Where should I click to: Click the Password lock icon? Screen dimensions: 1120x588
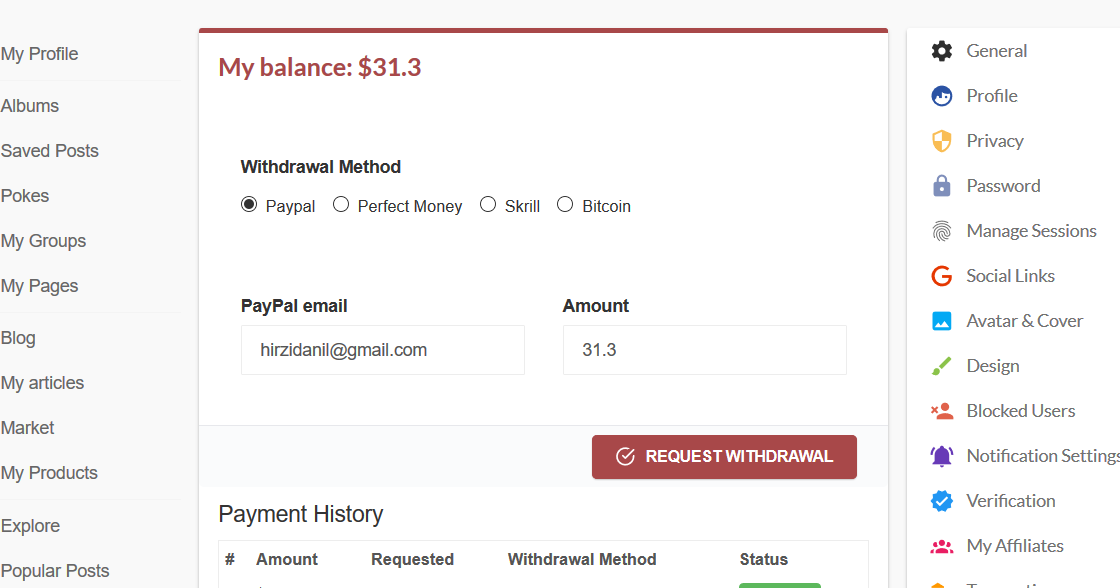[942, 186]
